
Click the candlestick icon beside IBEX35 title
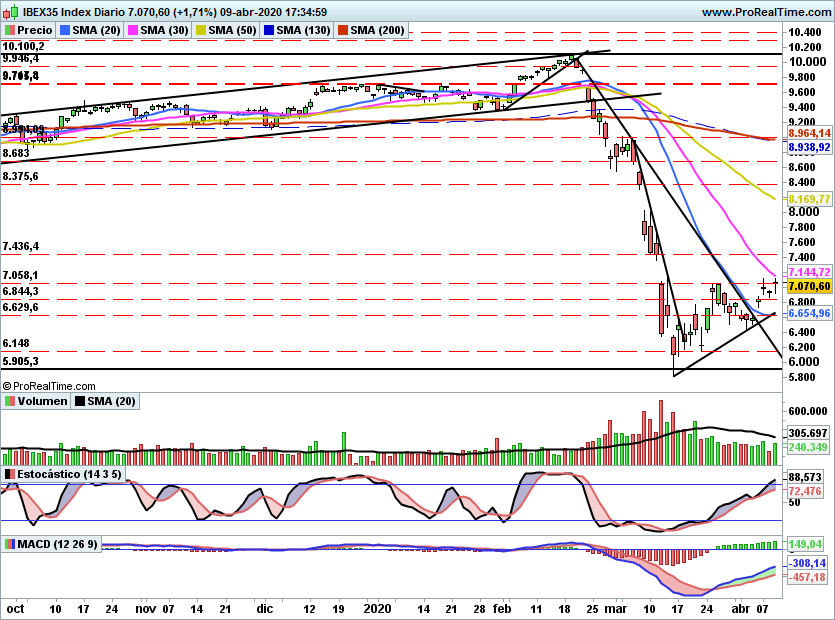10,11
